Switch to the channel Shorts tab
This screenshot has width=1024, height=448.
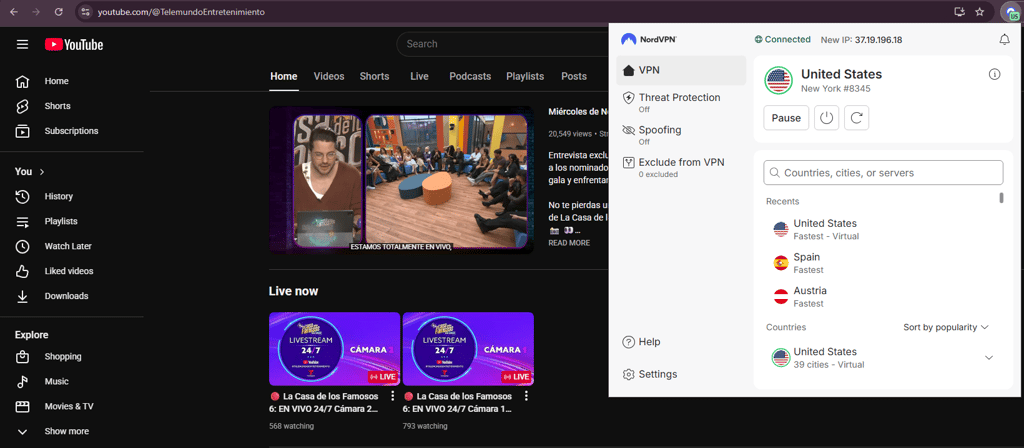pos(374,76)
